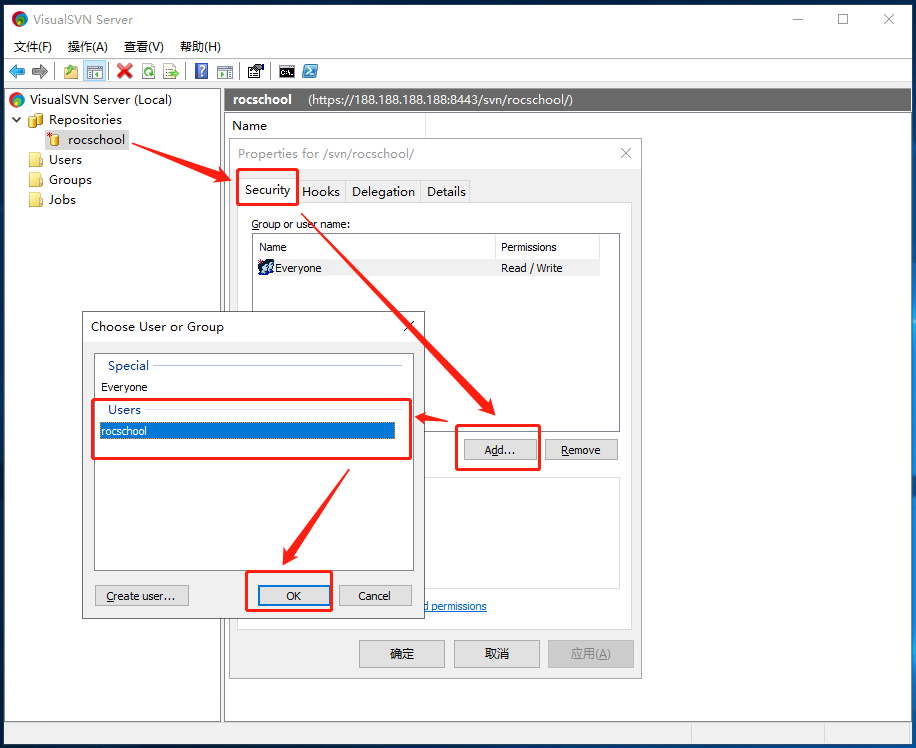
Task: Switch to the Details tab
Action: coord(446,192)
